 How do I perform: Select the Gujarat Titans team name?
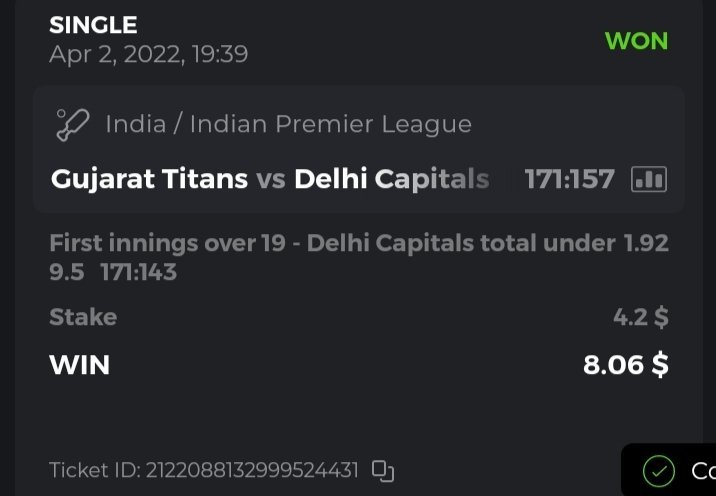(149, 179)
